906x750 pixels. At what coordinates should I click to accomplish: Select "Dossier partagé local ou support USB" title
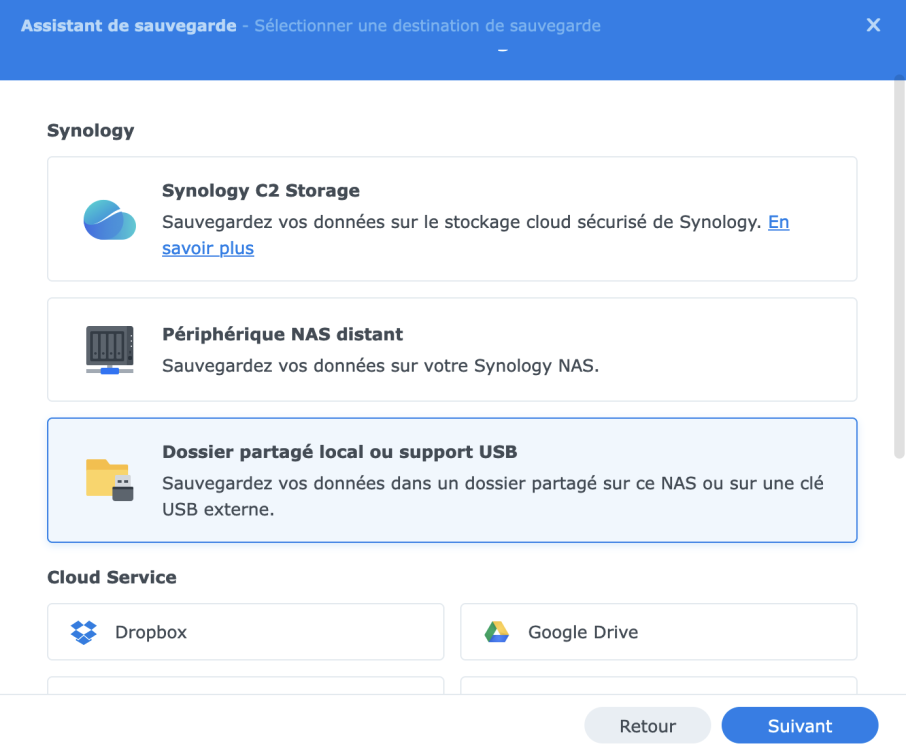[339, 452]
